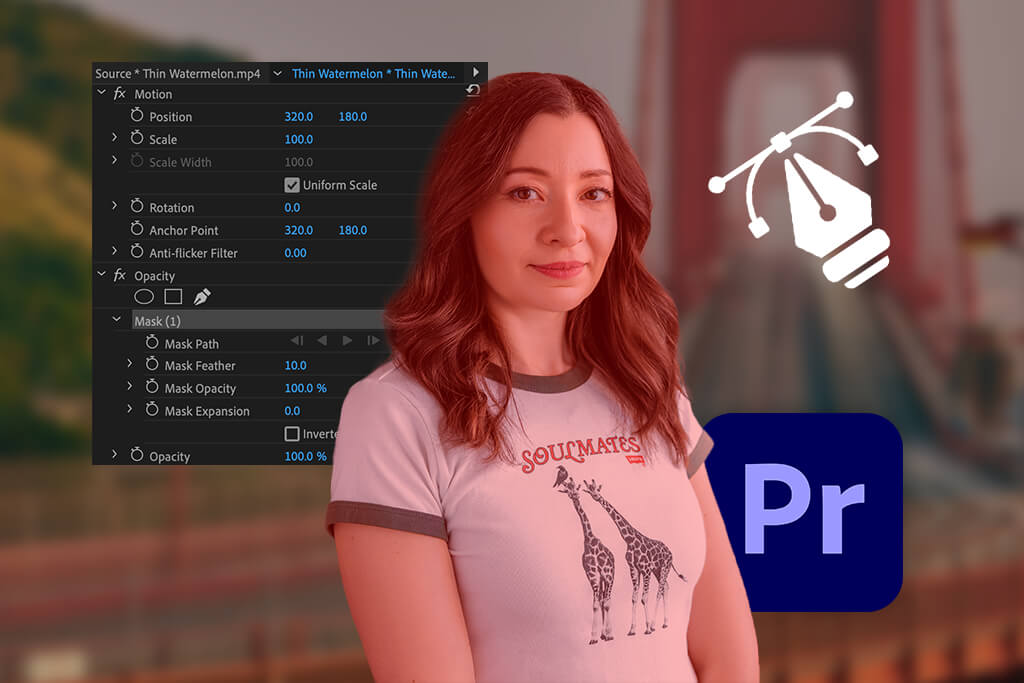Collapse the Opacity effect group
1024x683 pixels.
101,274
